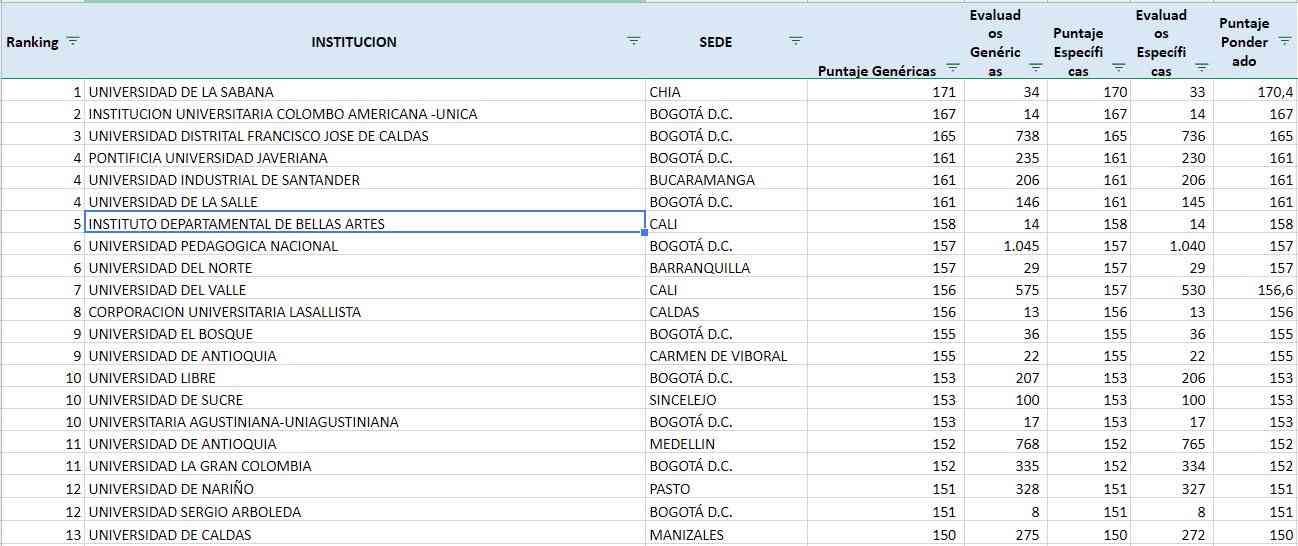Select the UNIVERSIDAD DE NARIÑO cell

click(x=171, y=489)
